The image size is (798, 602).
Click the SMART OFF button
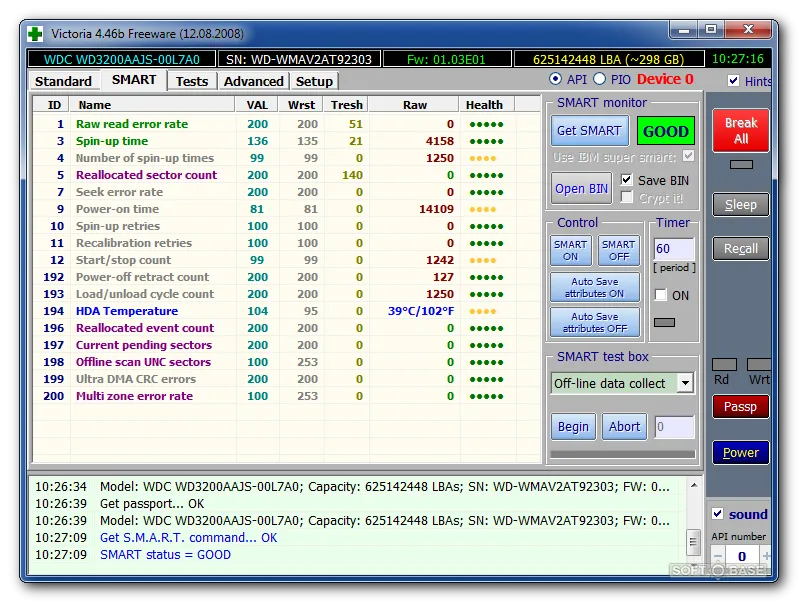618,250
